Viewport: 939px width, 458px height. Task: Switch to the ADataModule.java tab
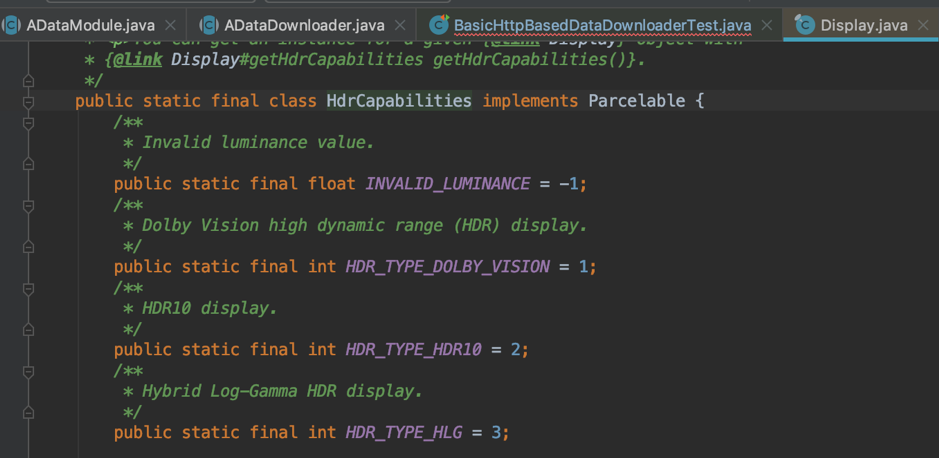90,25
